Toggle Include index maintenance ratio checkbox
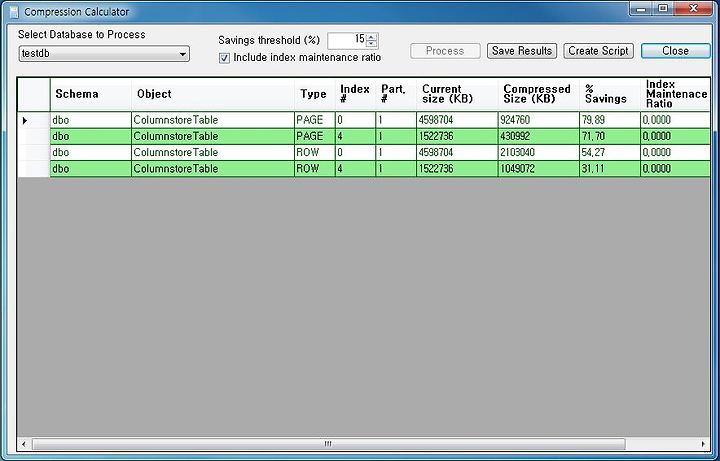720x461 pixels. (224, 58)
